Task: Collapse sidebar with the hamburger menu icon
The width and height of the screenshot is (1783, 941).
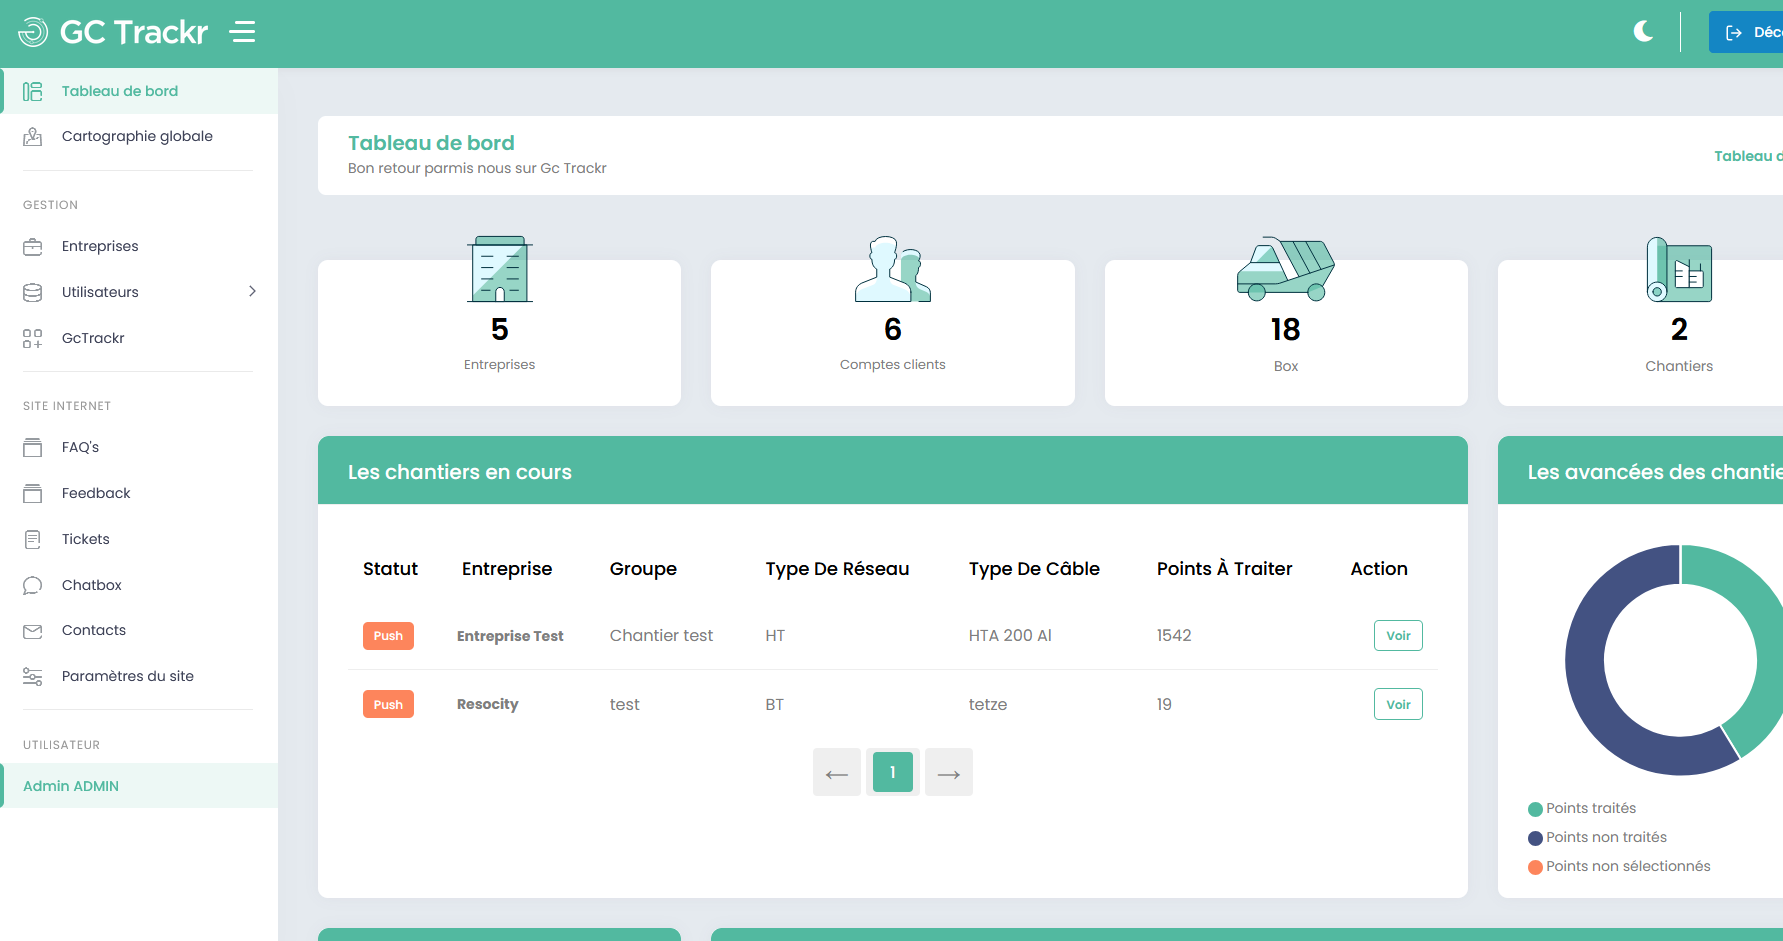Action: (242, 32)
